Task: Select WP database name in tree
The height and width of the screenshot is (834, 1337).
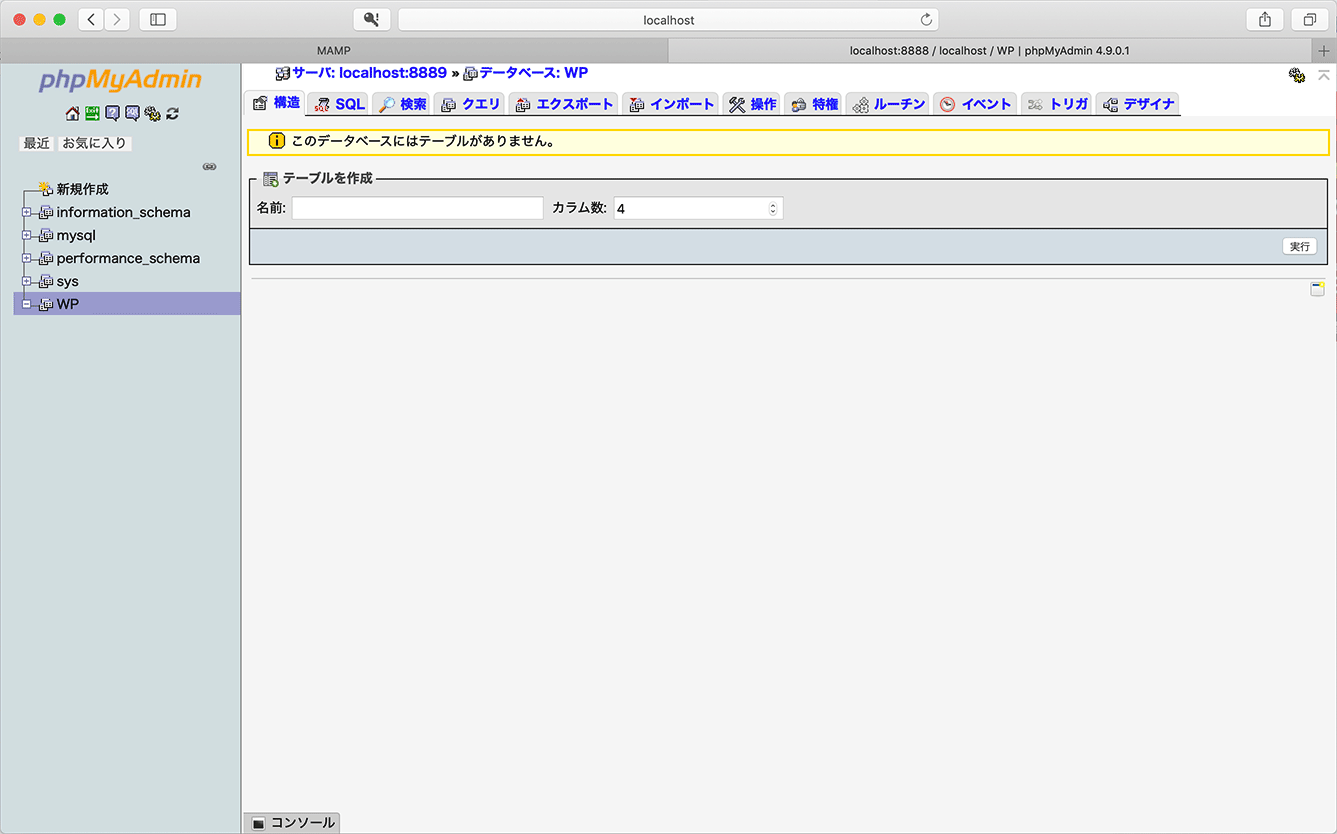Action: [67, 304]
